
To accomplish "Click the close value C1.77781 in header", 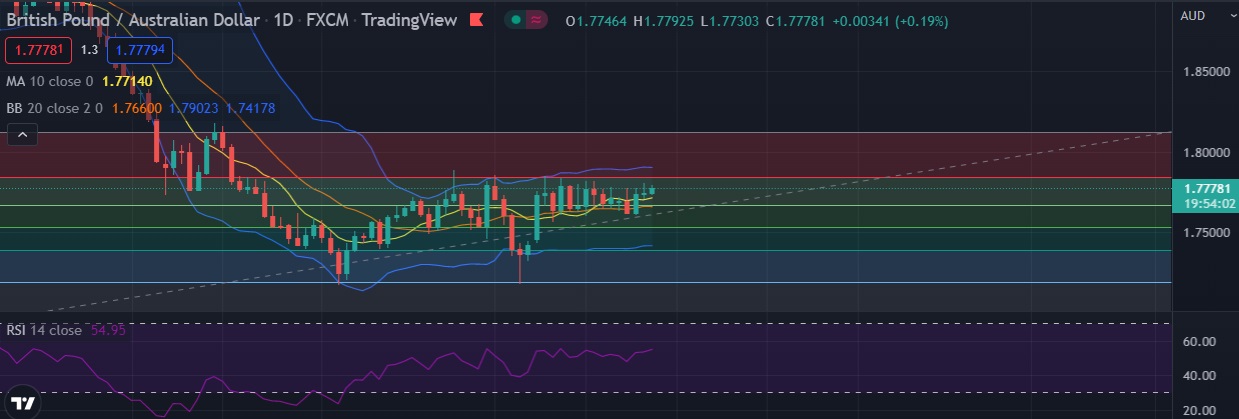I will point(798,21).
